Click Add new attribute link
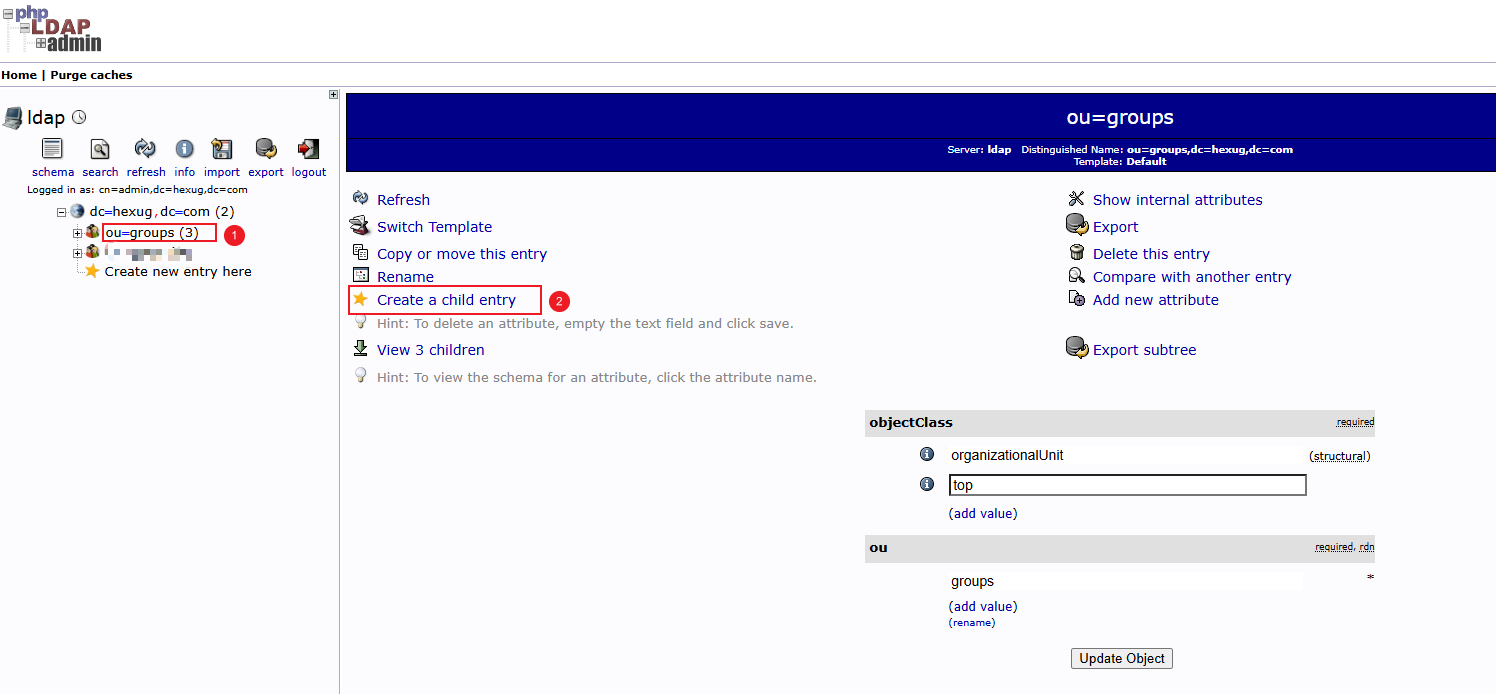Viewport: 1496px width, 696px height. tap(1155, 300)
